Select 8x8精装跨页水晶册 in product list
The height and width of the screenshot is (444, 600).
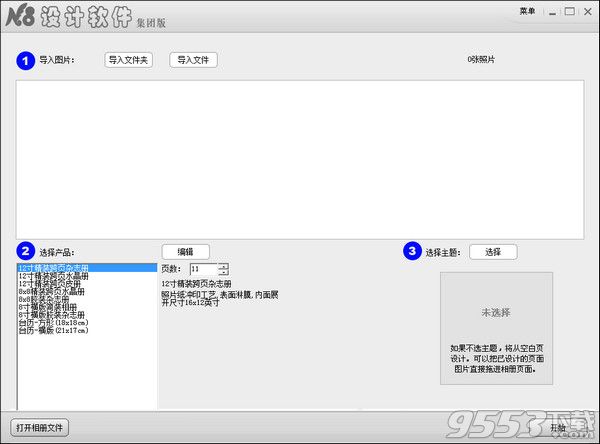pyautogui.click(x=87, y=291)
